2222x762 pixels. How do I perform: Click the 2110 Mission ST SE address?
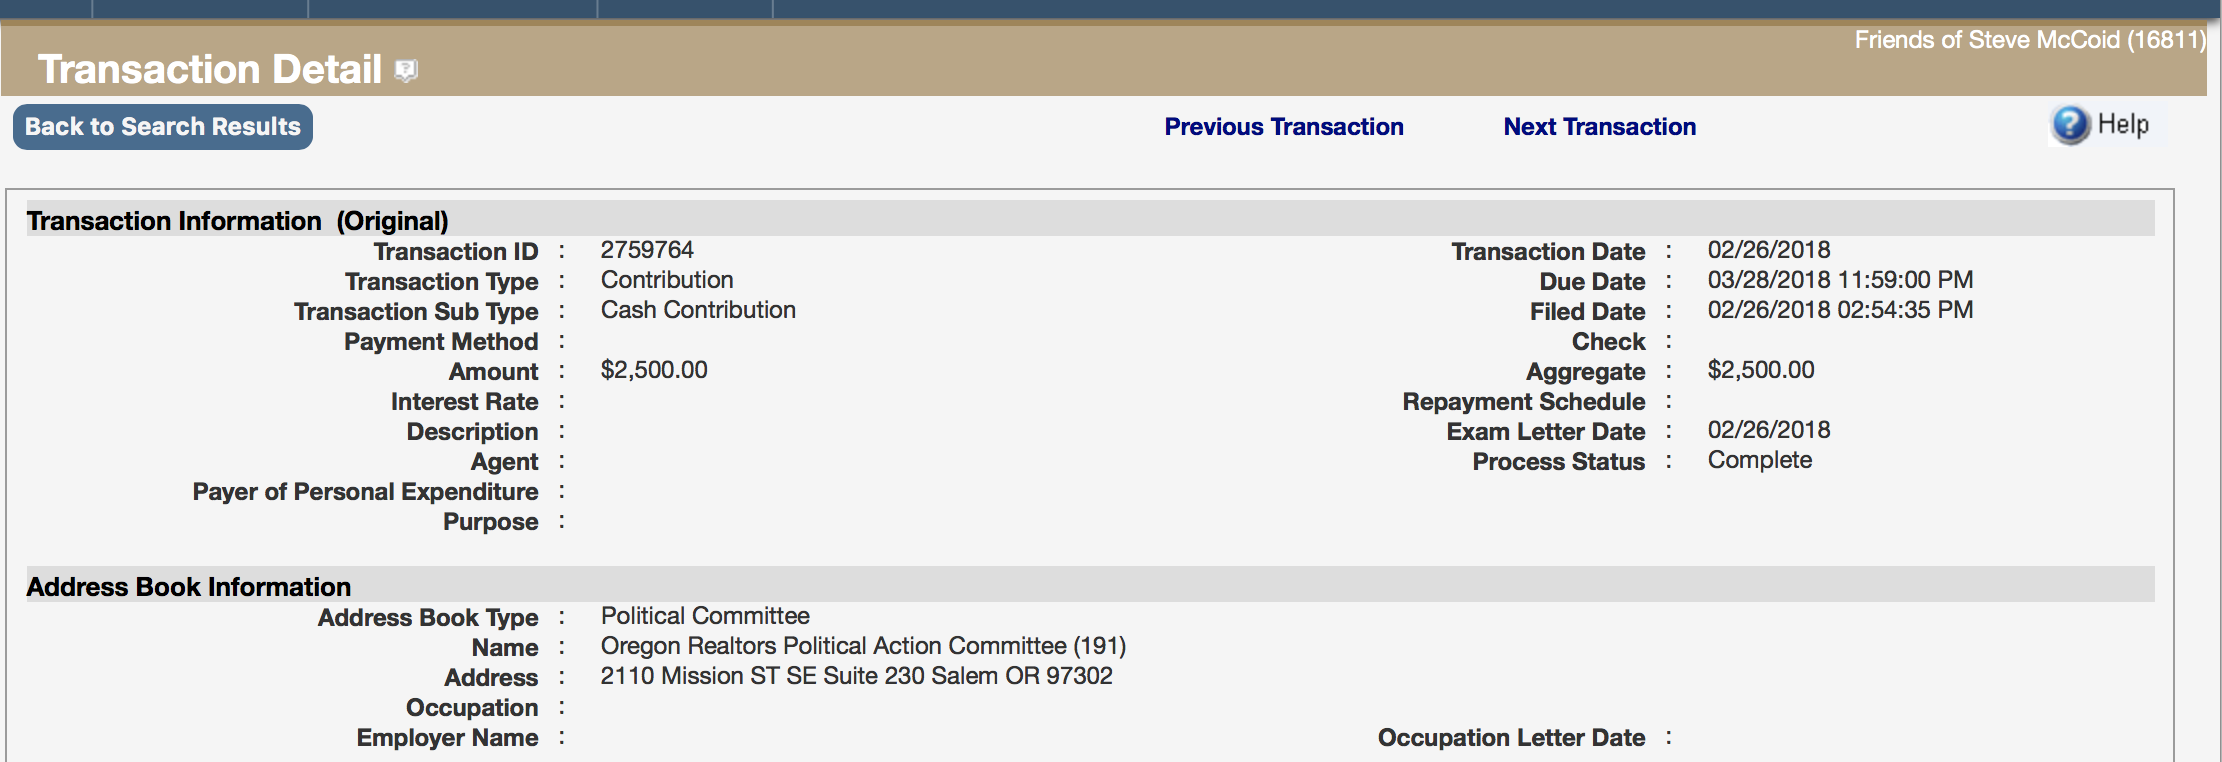click(856, 676)
